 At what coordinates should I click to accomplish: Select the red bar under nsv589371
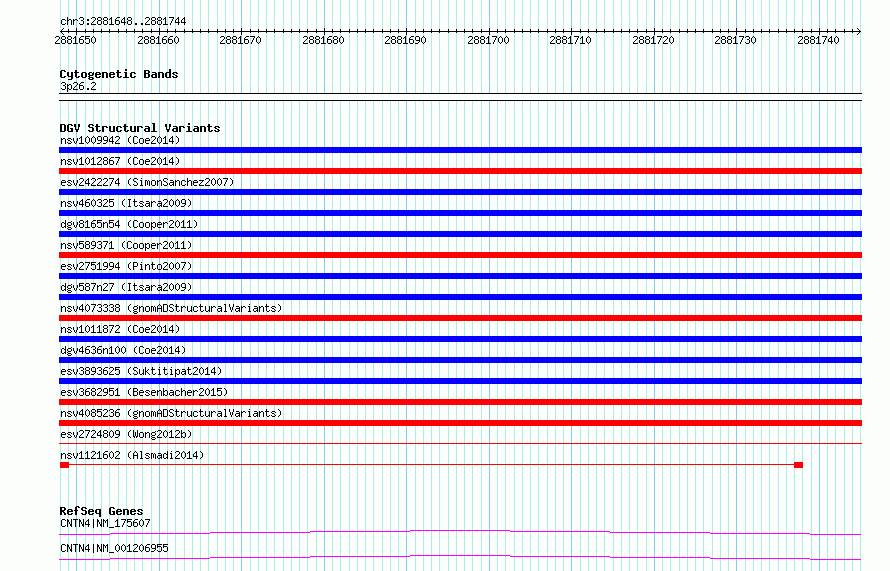click(x=460, y=255)
